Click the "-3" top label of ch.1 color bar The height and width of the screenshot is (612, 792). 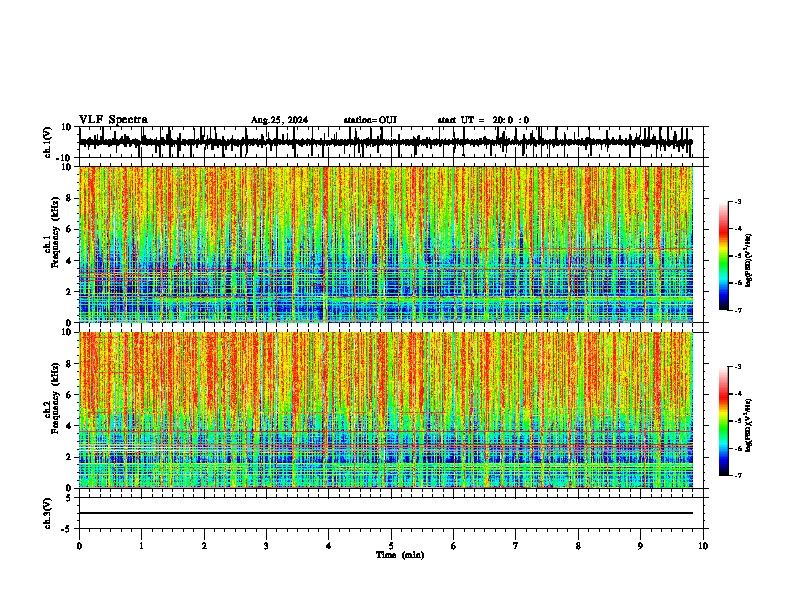pos(738,201)
